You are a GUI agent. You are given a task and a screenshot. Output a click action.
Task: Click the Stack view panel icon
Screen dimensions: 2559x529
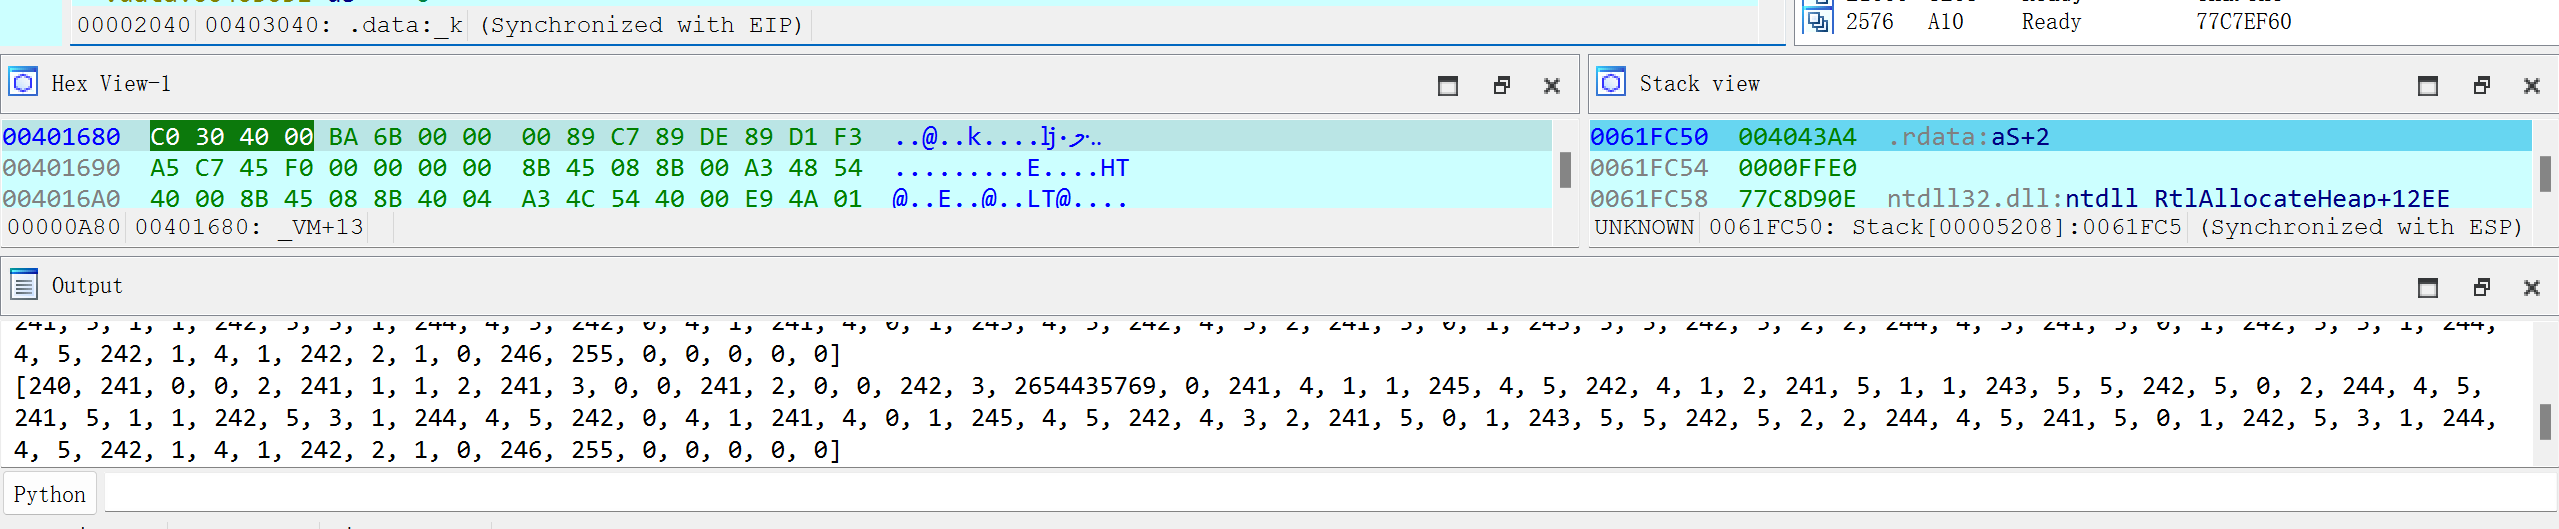point(1611,83)
